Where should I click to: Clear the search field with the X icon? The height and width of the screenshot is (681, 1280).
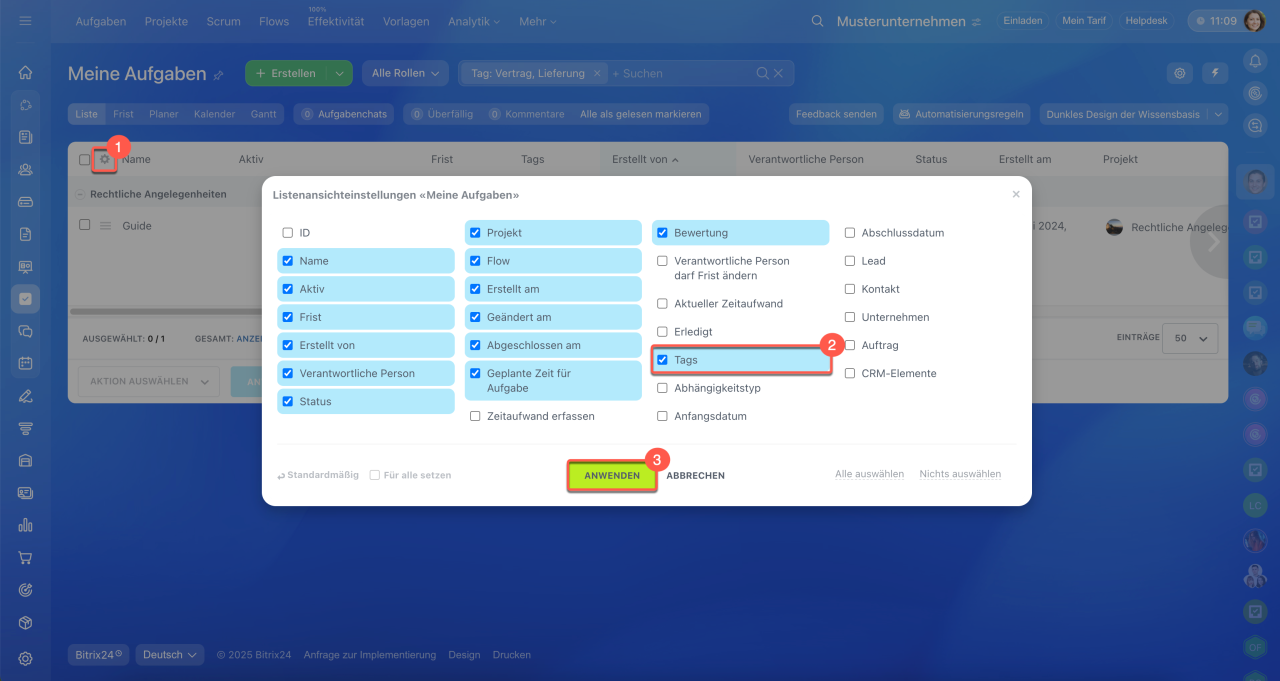(x=778, y=73)
